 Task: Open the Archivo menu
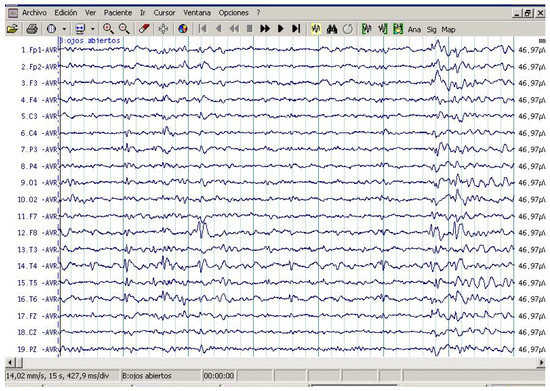(34, 13)
